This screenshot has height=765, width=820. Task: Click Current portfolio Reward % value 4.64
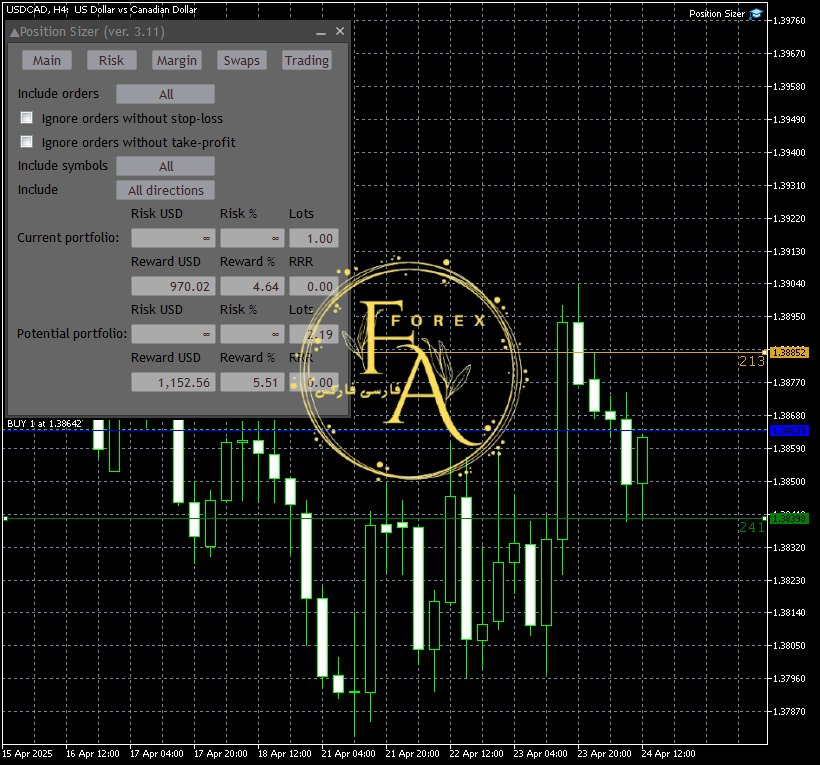[x=252, y=287]
